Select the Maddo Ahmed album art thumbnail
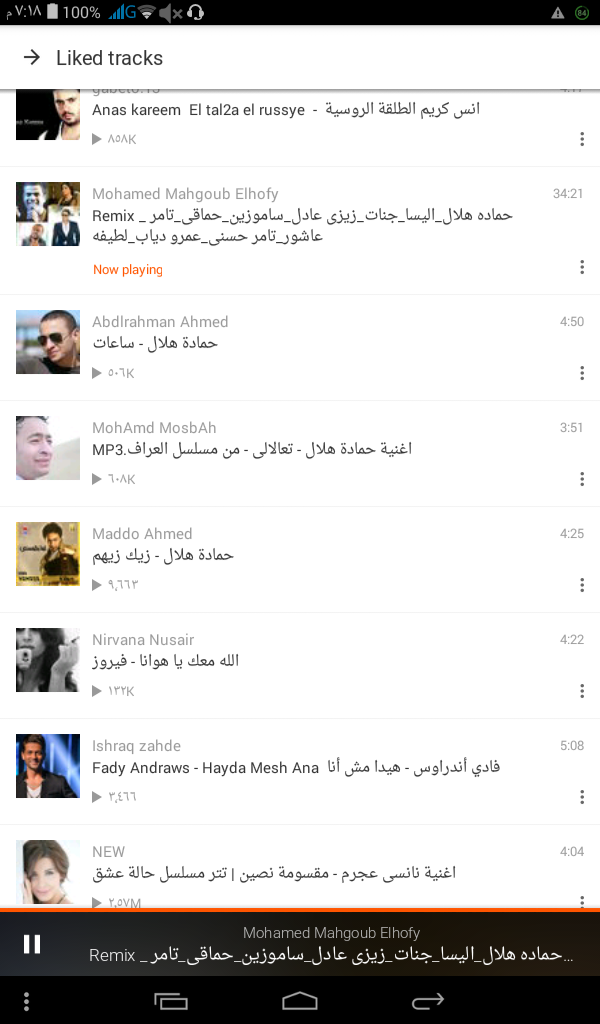 (48, 554)
